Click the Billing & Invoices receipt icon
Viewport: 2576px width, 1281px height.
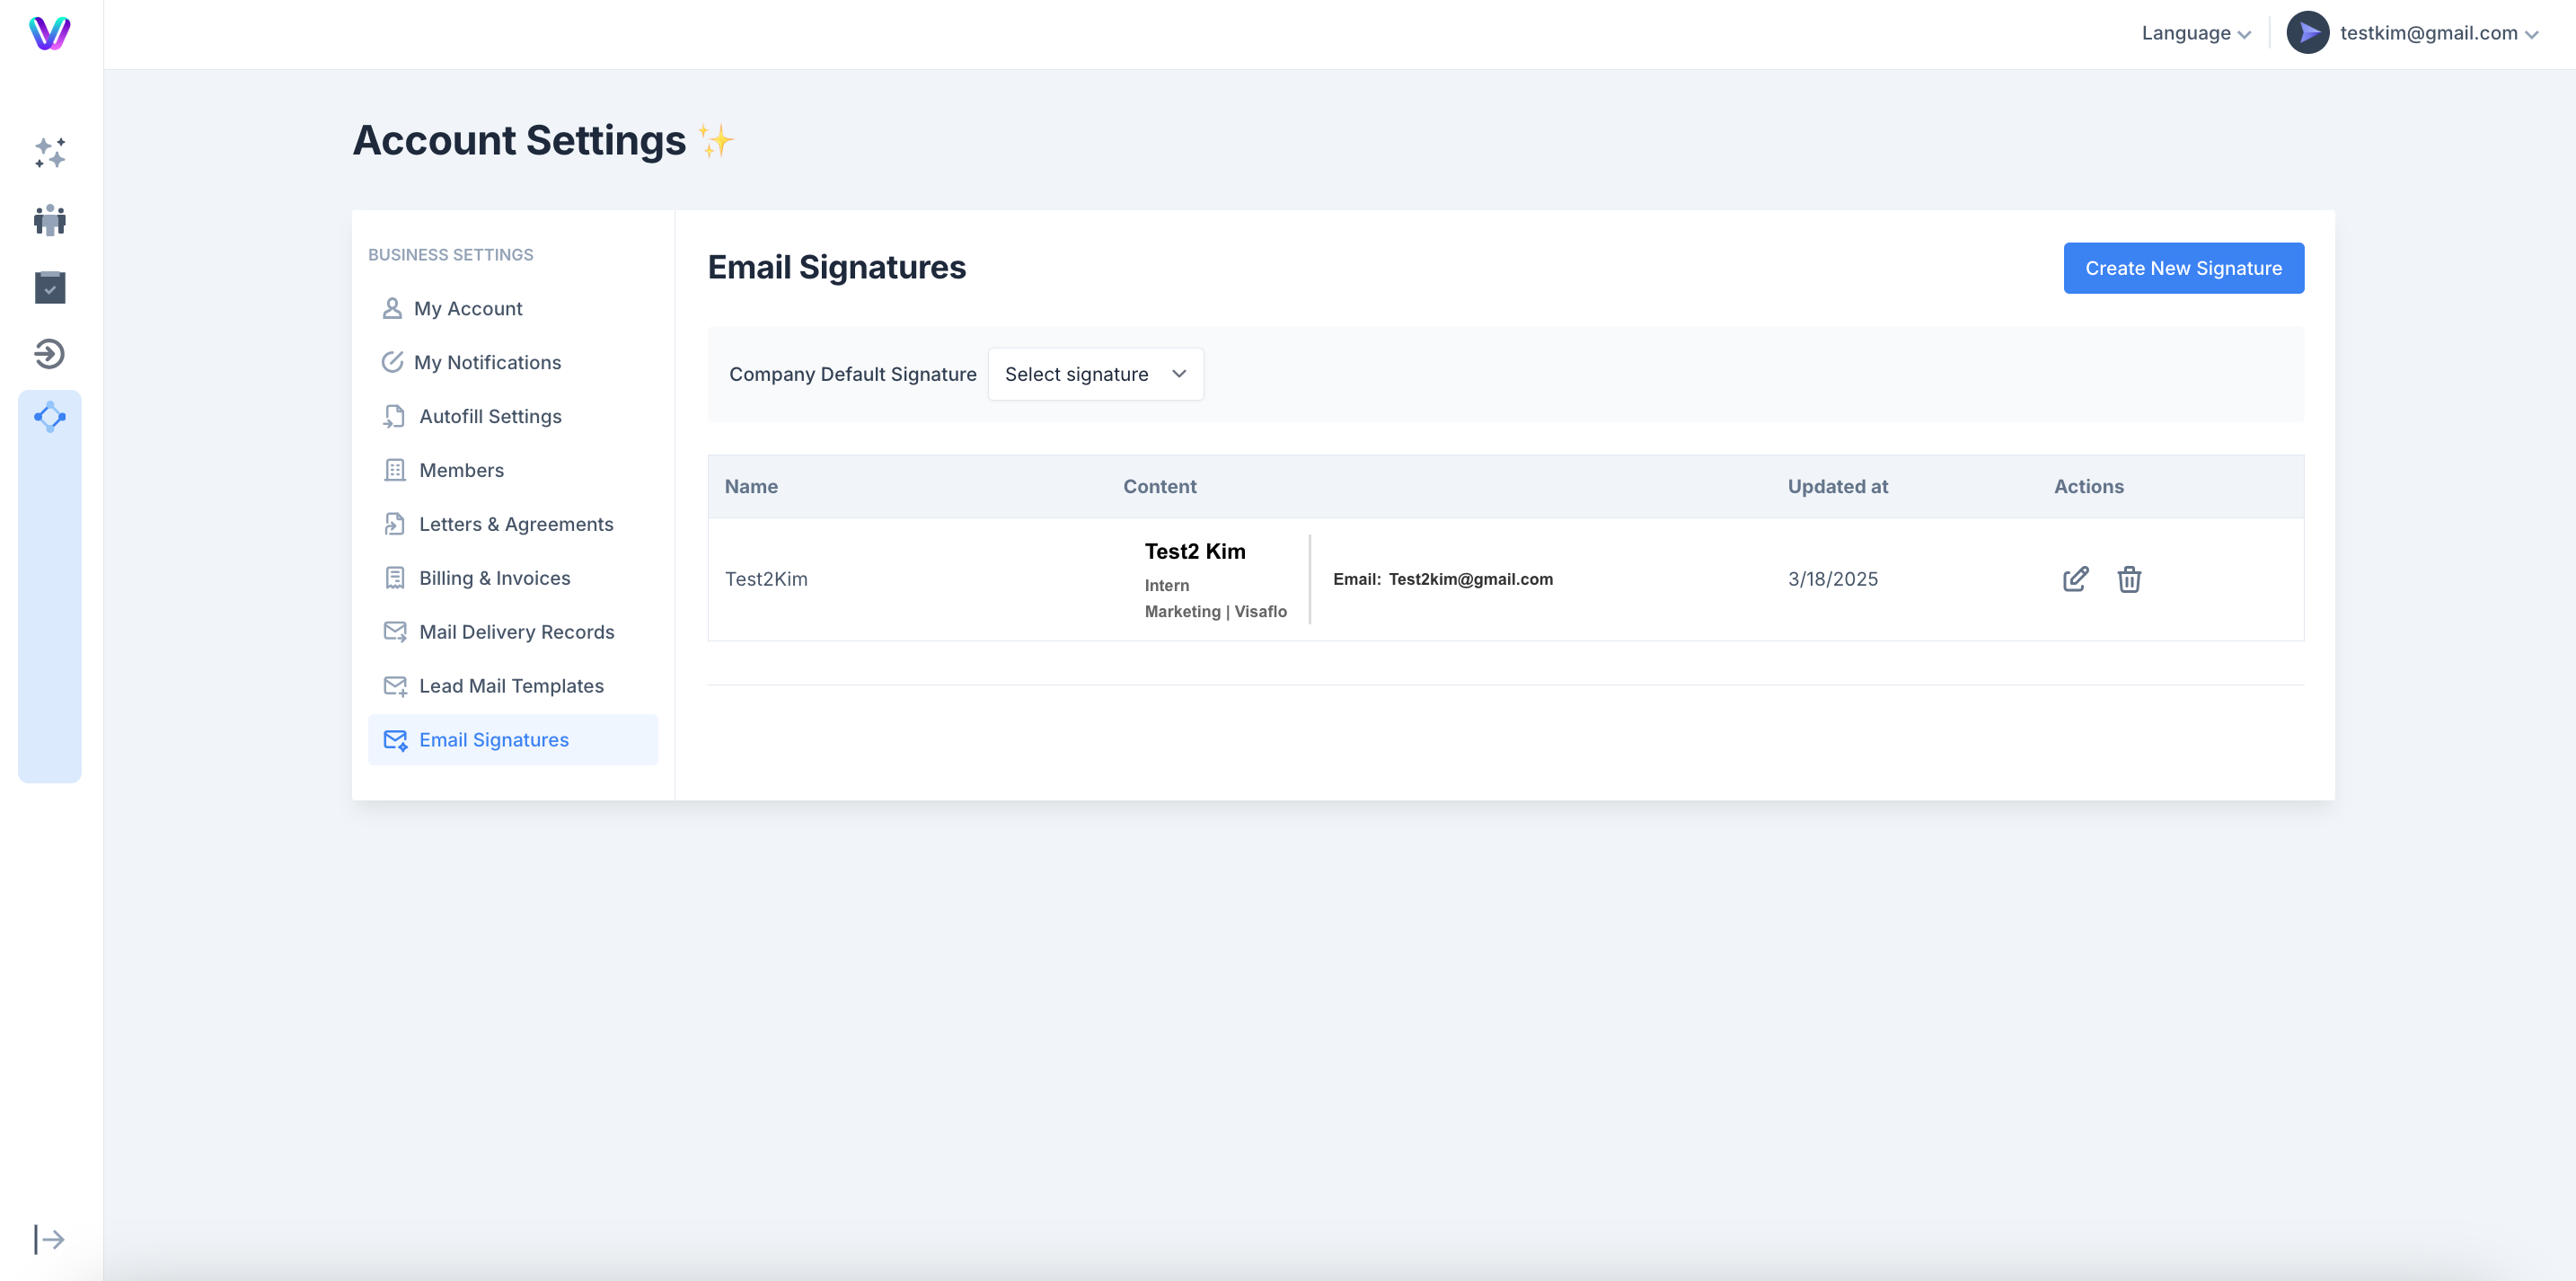pyautogui.click(x=395, y=578)
